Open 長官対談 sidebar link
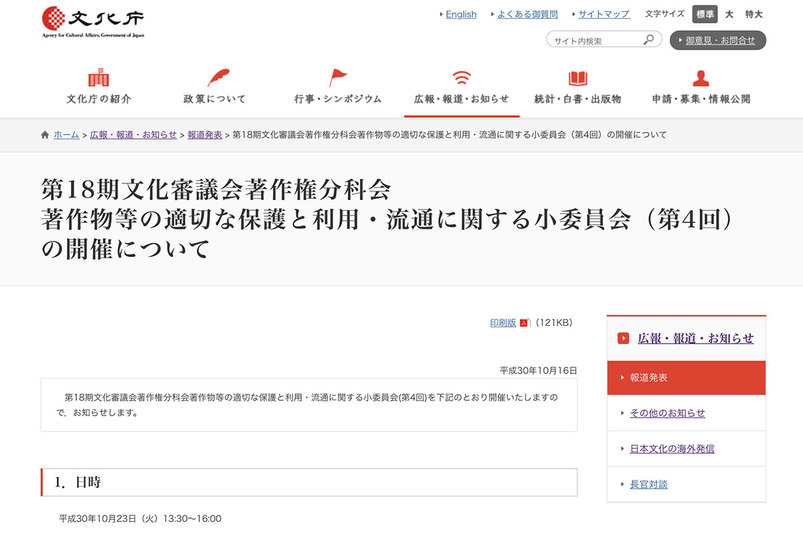The image size is (803, 540). 648,484
